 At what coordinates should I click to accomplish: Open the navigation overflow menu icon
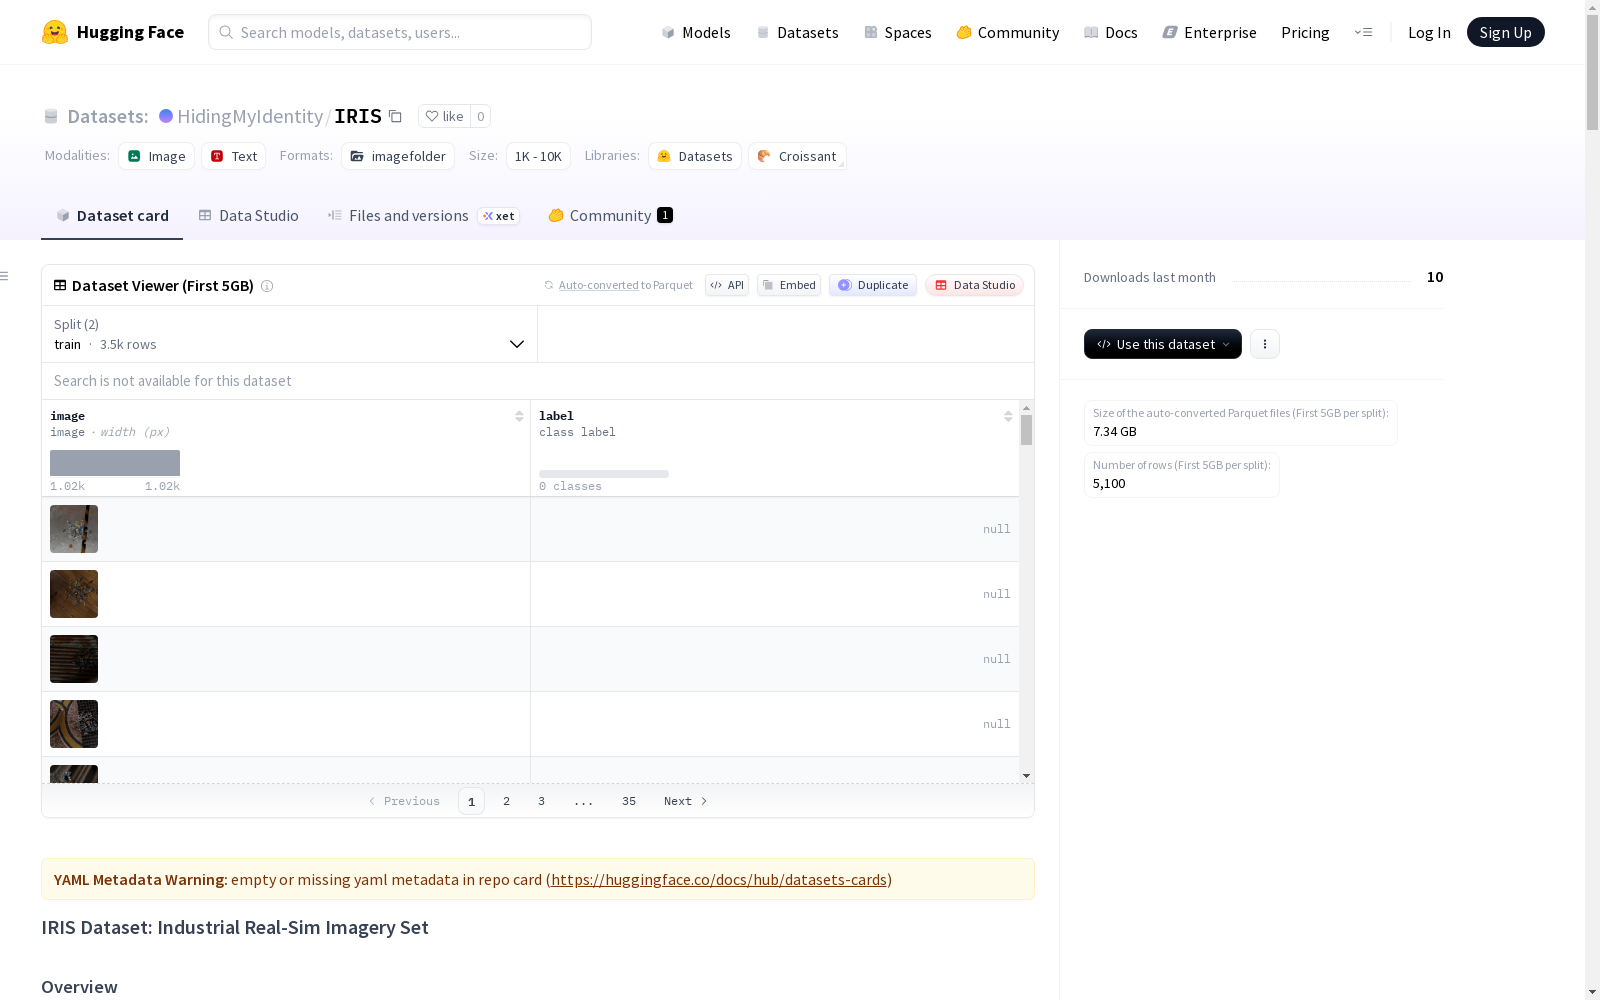pyautogui.click(x=1363, y=32)
